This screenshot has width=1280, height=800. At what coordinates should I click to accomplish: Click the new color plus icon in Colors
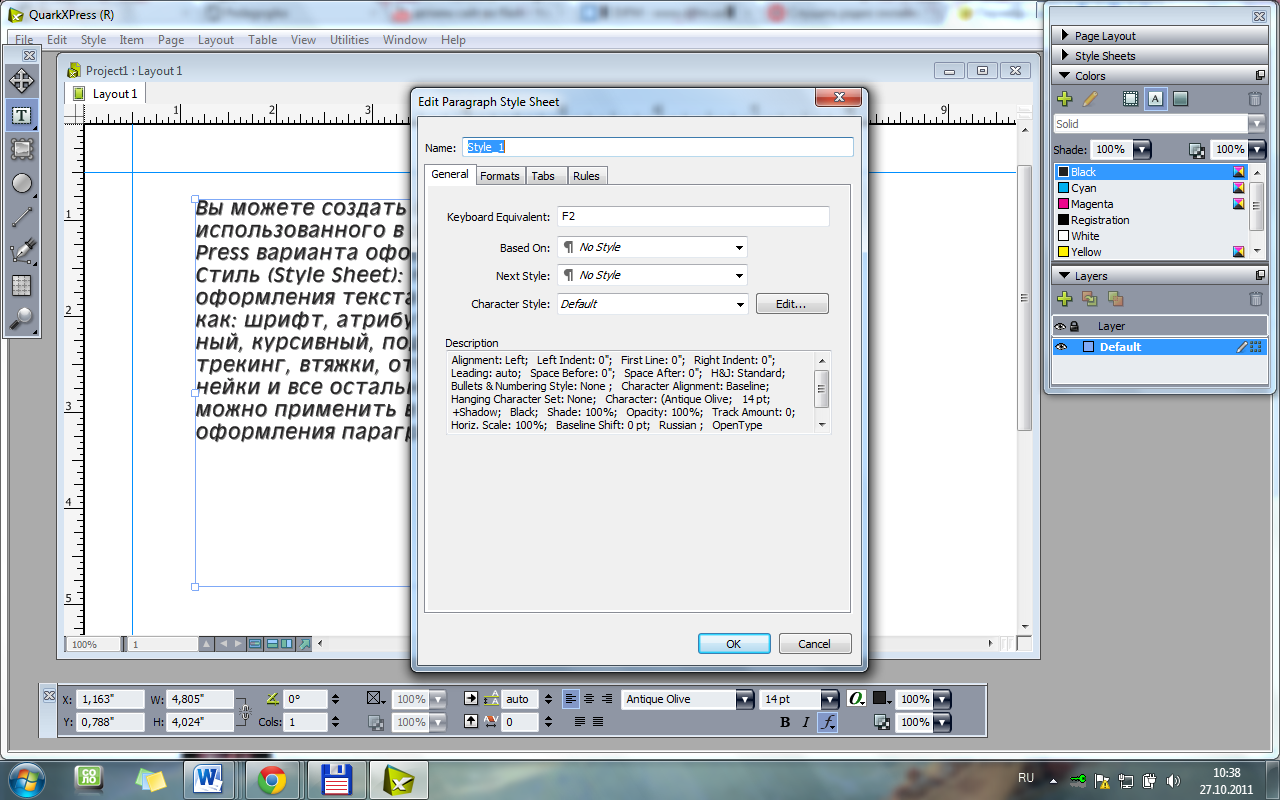(x=1064, y=99)
